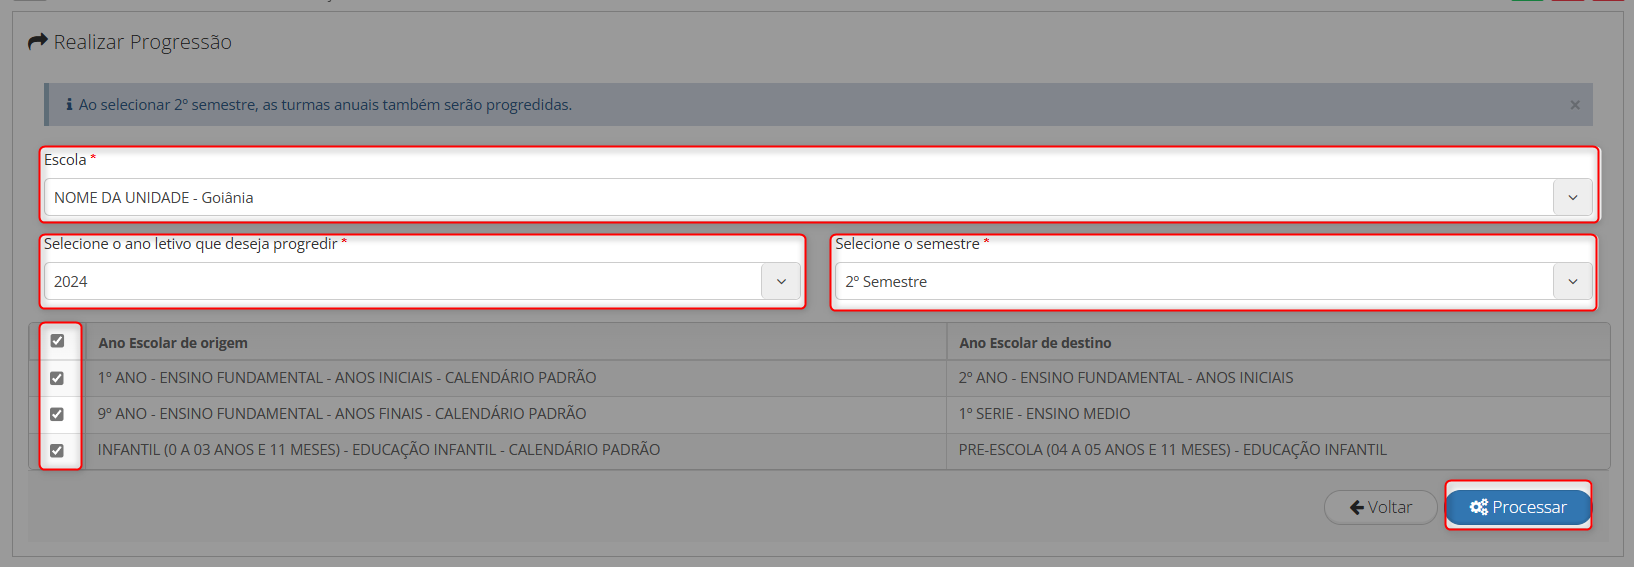
Task: Click the Ano Escolar de destino header
Action: [x=1035, y=343]
